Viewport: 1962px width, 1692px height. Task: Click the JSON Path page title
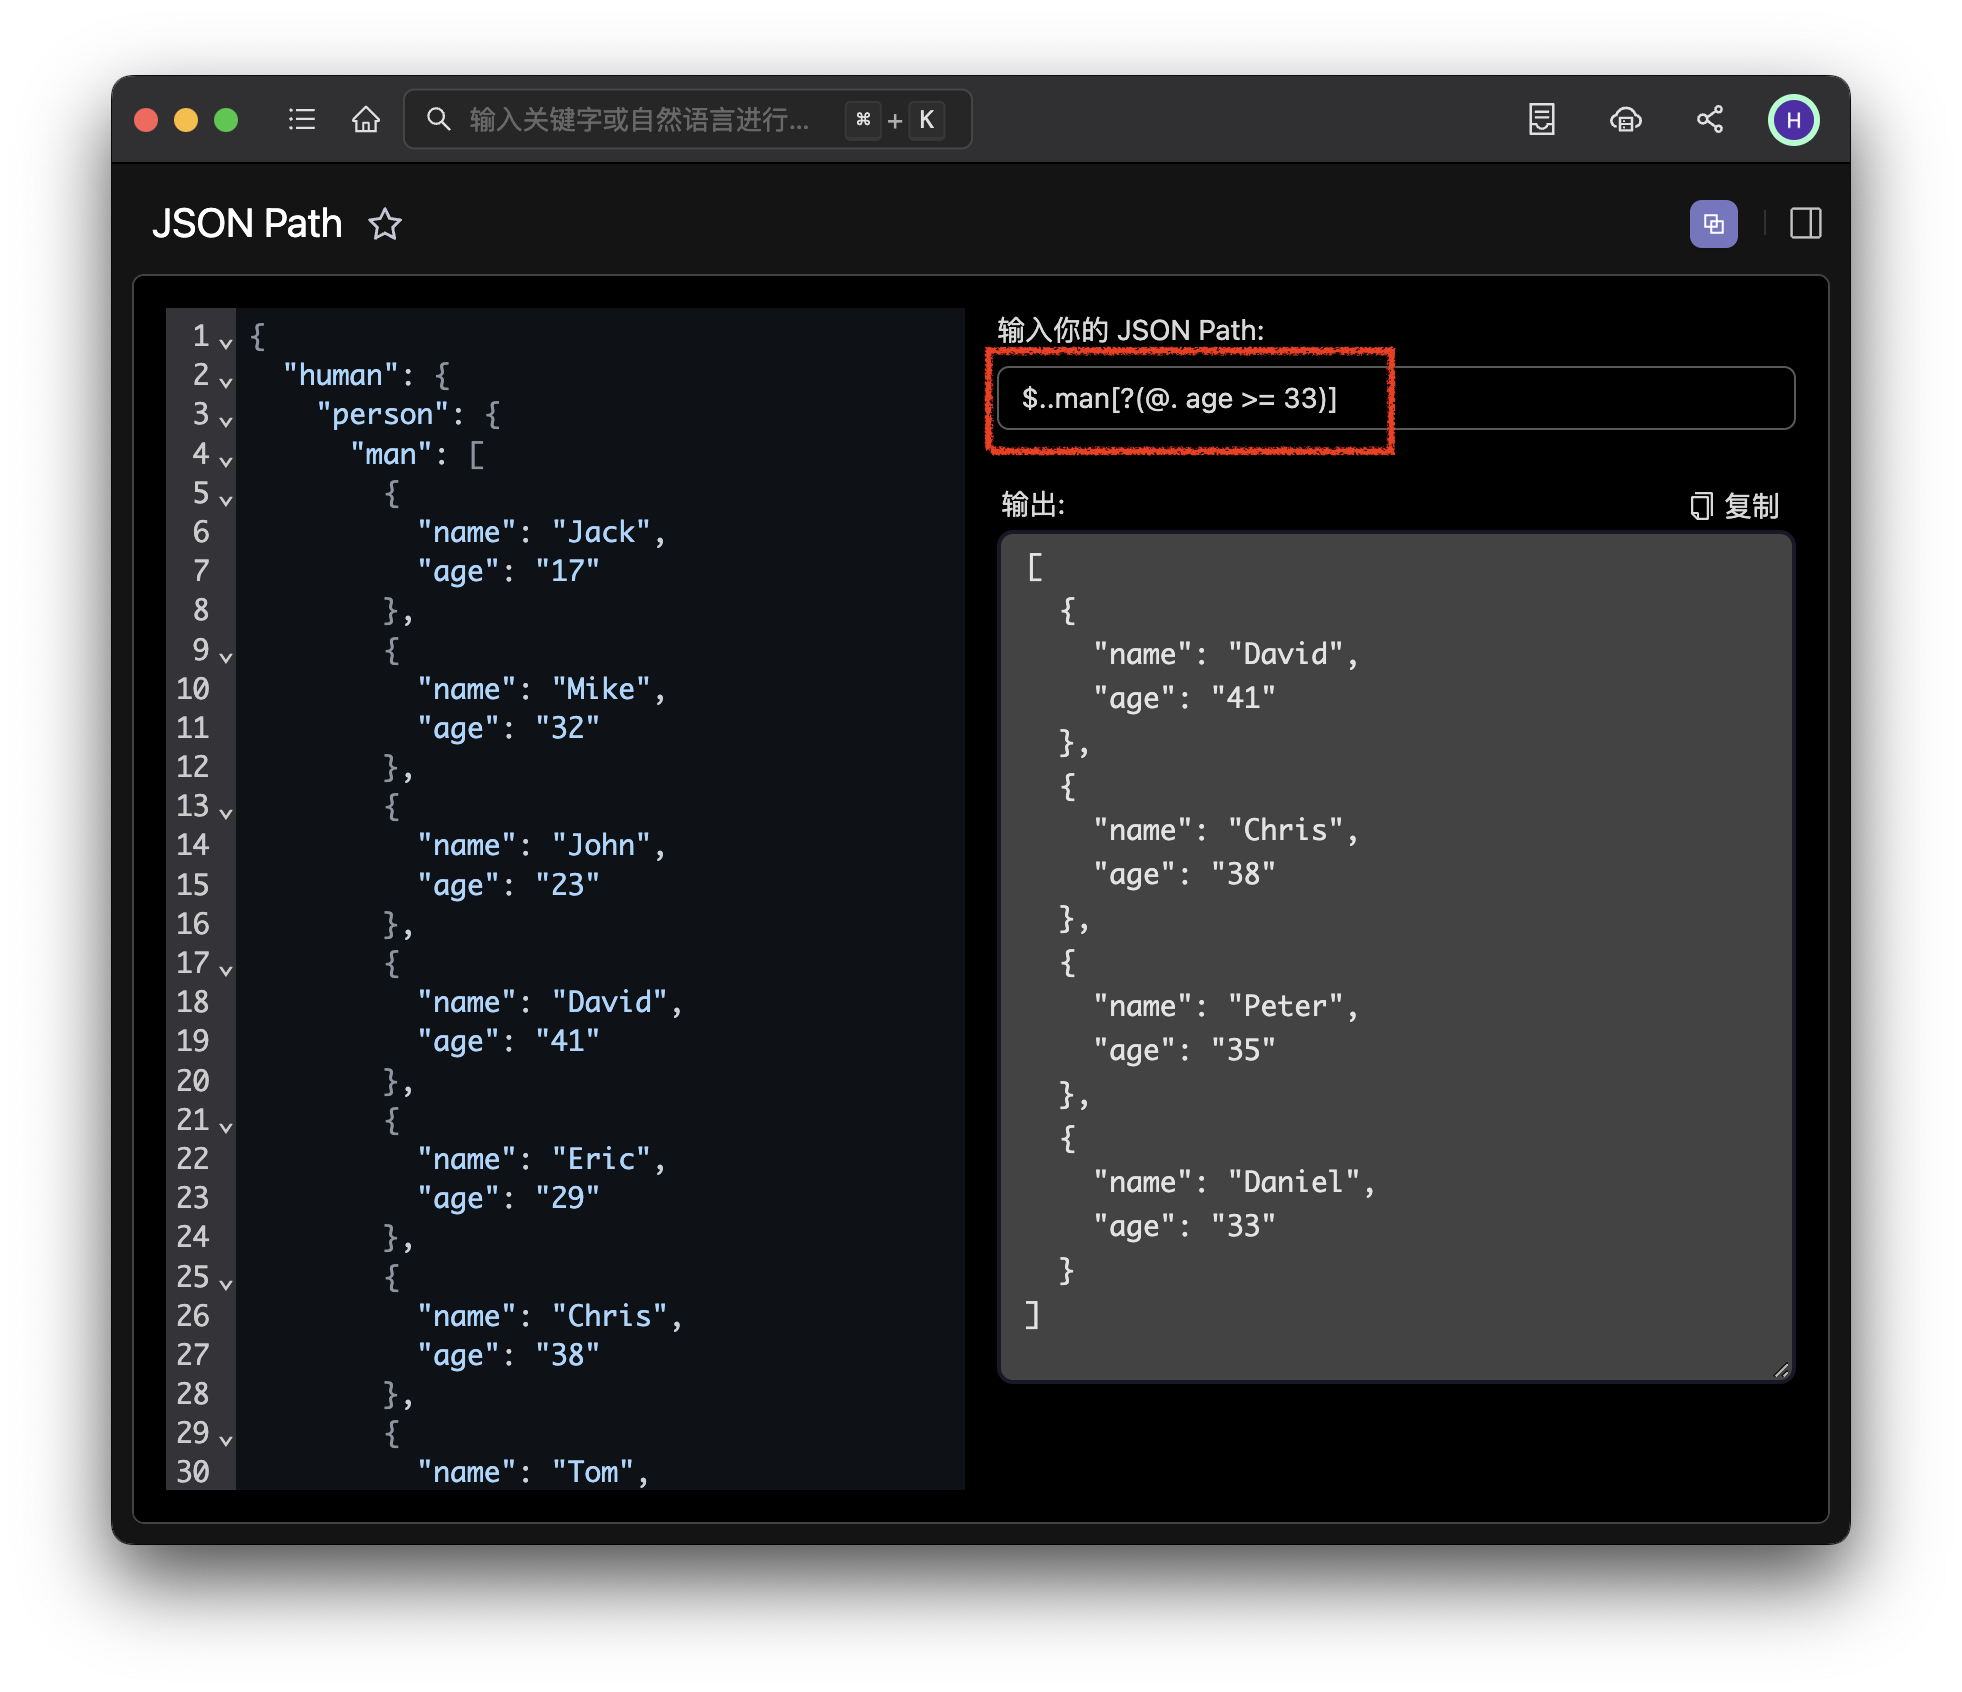(248, 223)
